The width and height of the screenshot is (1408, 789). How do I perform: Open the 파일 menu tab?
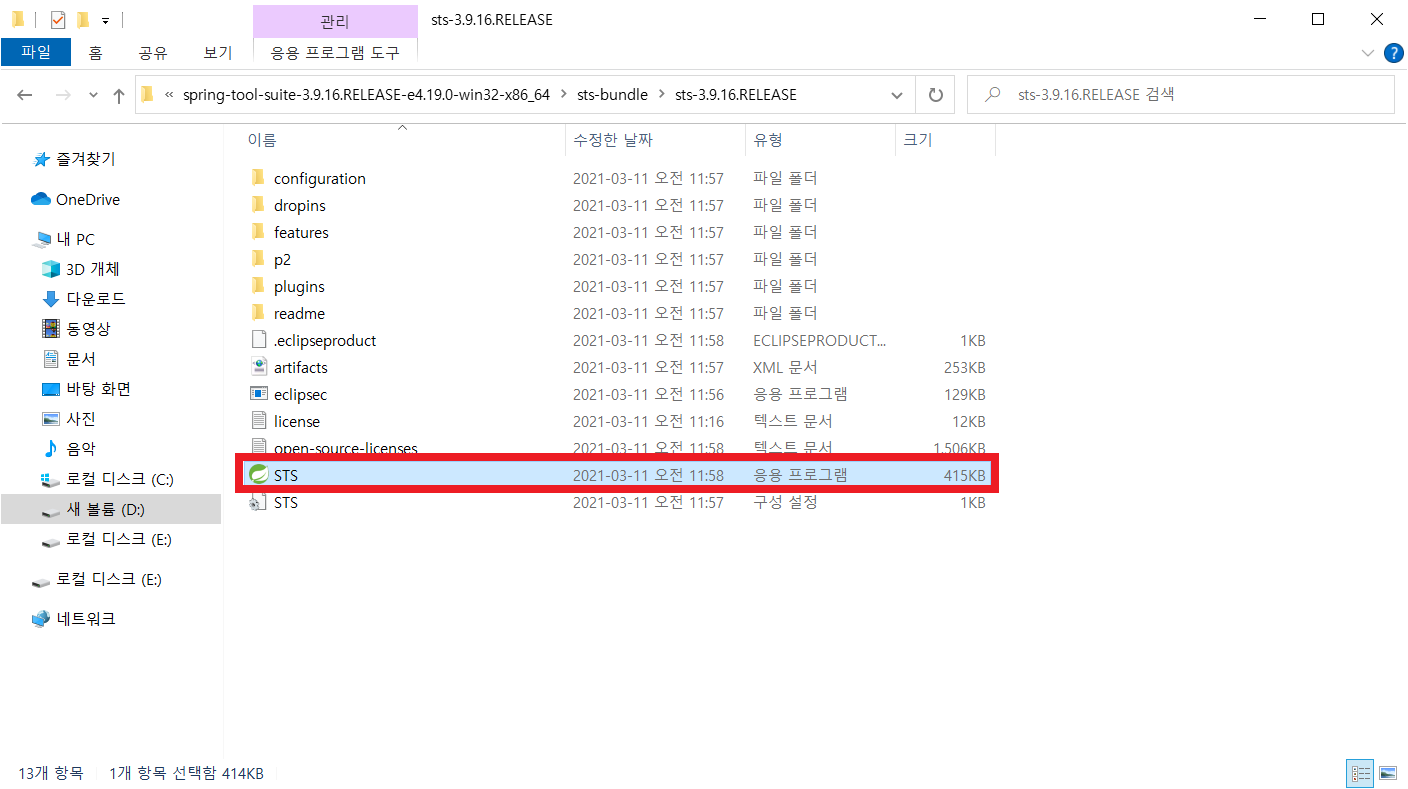[x=36, y=52]
